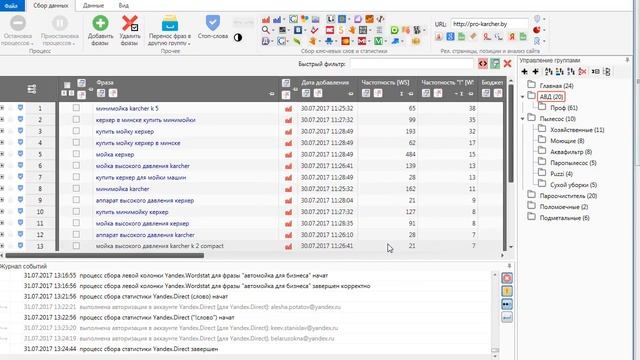Click the URL field with pro-karcher.by
Viewport: 640px width, 360px height.
489,24
